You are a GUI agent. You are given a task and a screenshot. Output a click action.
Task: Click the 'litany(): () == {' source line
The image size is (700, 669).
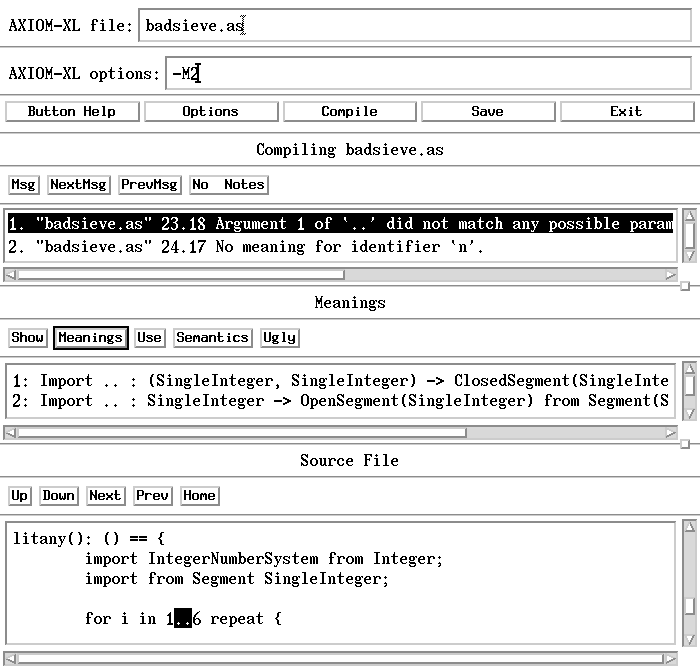tap(89, 538)
